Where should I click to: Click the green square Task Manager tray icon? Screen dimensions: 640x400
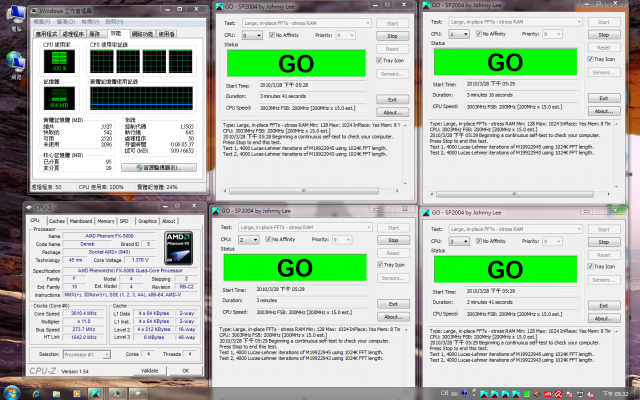(527, 394)
